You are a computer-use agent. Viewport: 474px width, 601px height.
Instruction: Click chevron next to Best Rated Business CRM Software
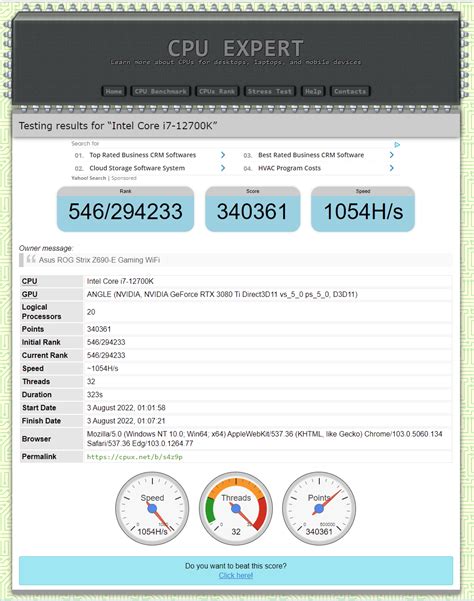391,155
